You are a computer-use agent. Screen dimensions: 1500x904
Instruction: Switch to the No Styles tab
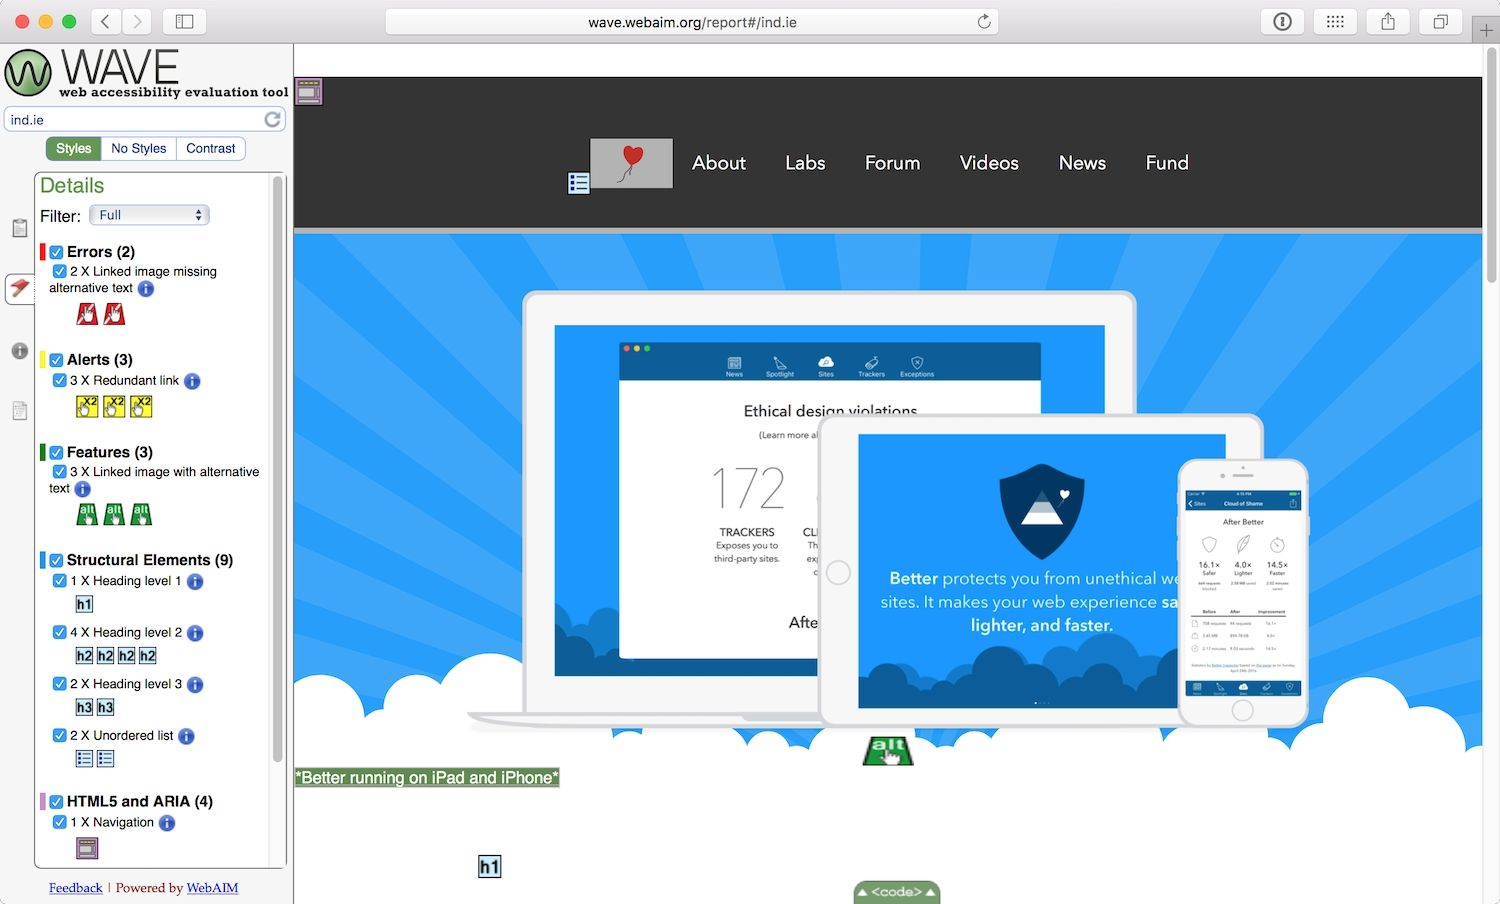138,148
